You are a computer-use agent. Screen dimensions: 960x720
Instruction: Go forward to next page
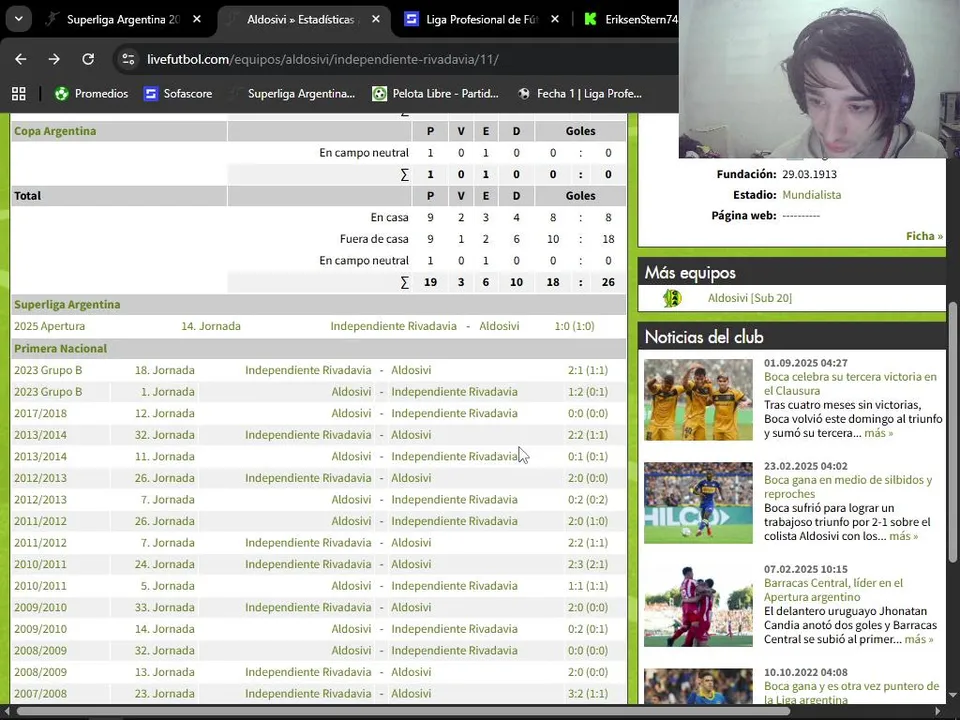point(54,59)
